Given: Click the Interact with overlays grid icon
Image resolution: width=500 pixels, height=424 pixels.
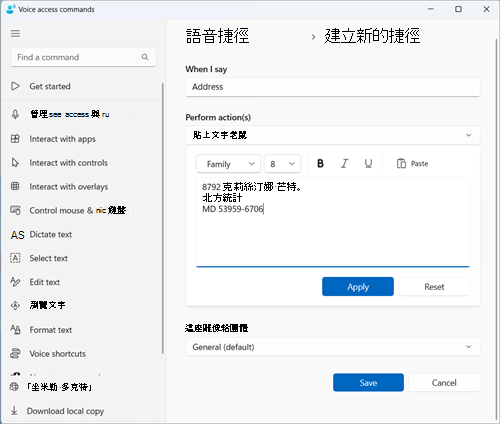Looking at the screenshot, I should [x=15, y=186].
